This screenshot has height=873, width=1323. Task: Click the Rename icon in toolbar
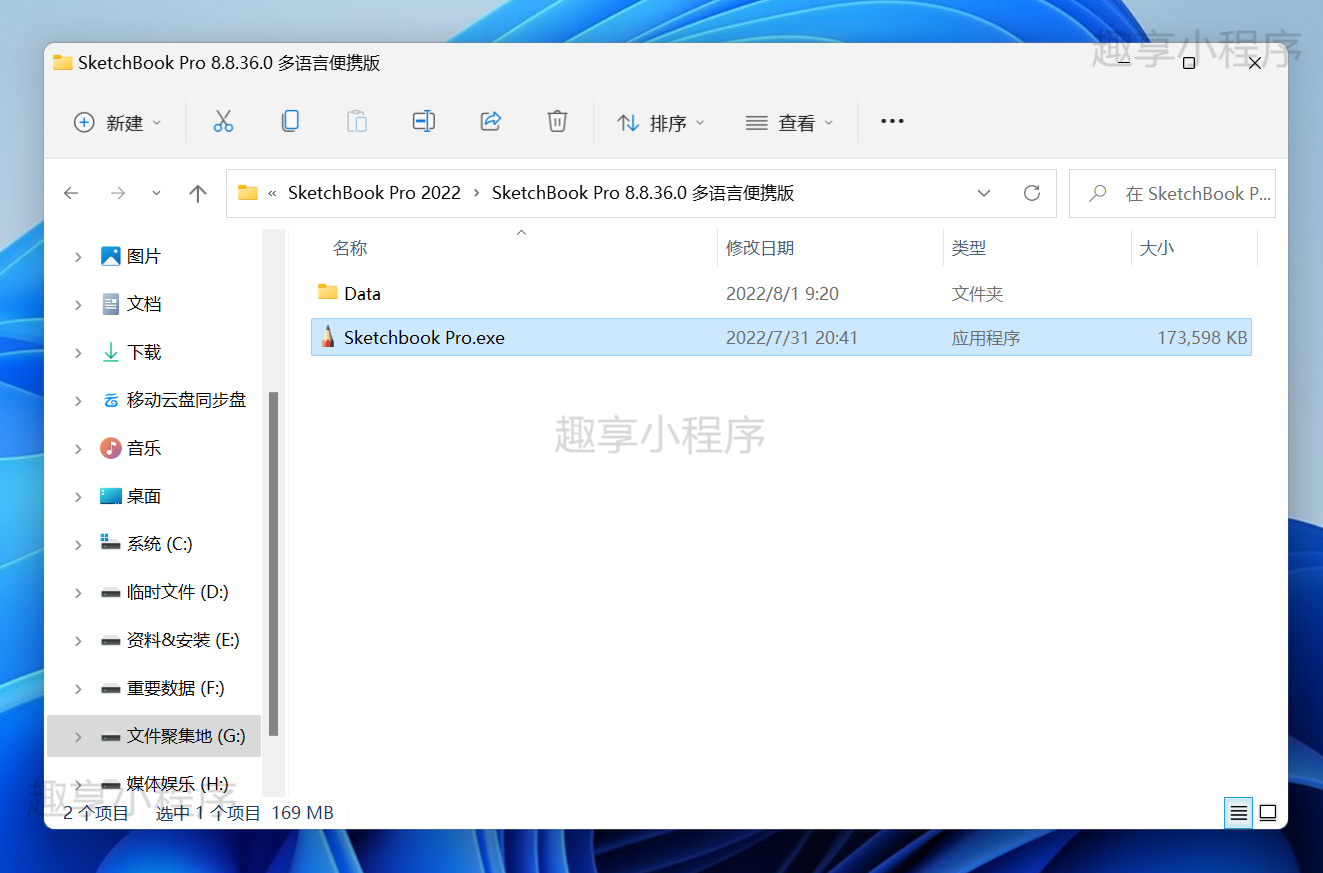tap(424, 122)
